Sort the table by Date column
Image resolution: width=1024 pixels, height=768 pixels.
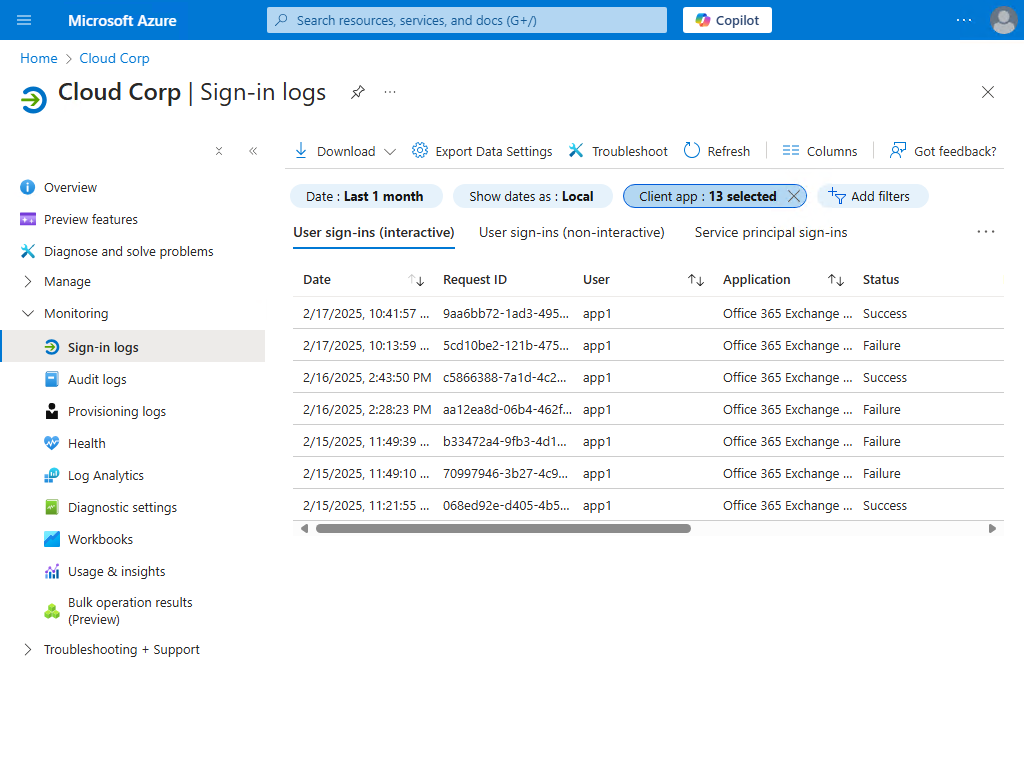pyautogui.click(x=416, y=280)
